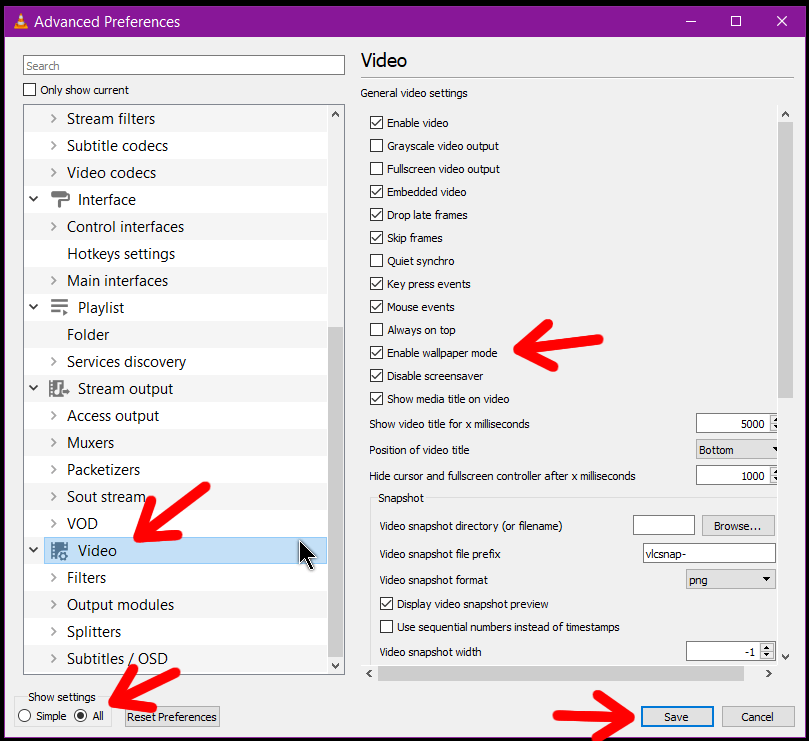Click Reset Preferences button
Screen dimensions: 809x741
click(172, 716)
